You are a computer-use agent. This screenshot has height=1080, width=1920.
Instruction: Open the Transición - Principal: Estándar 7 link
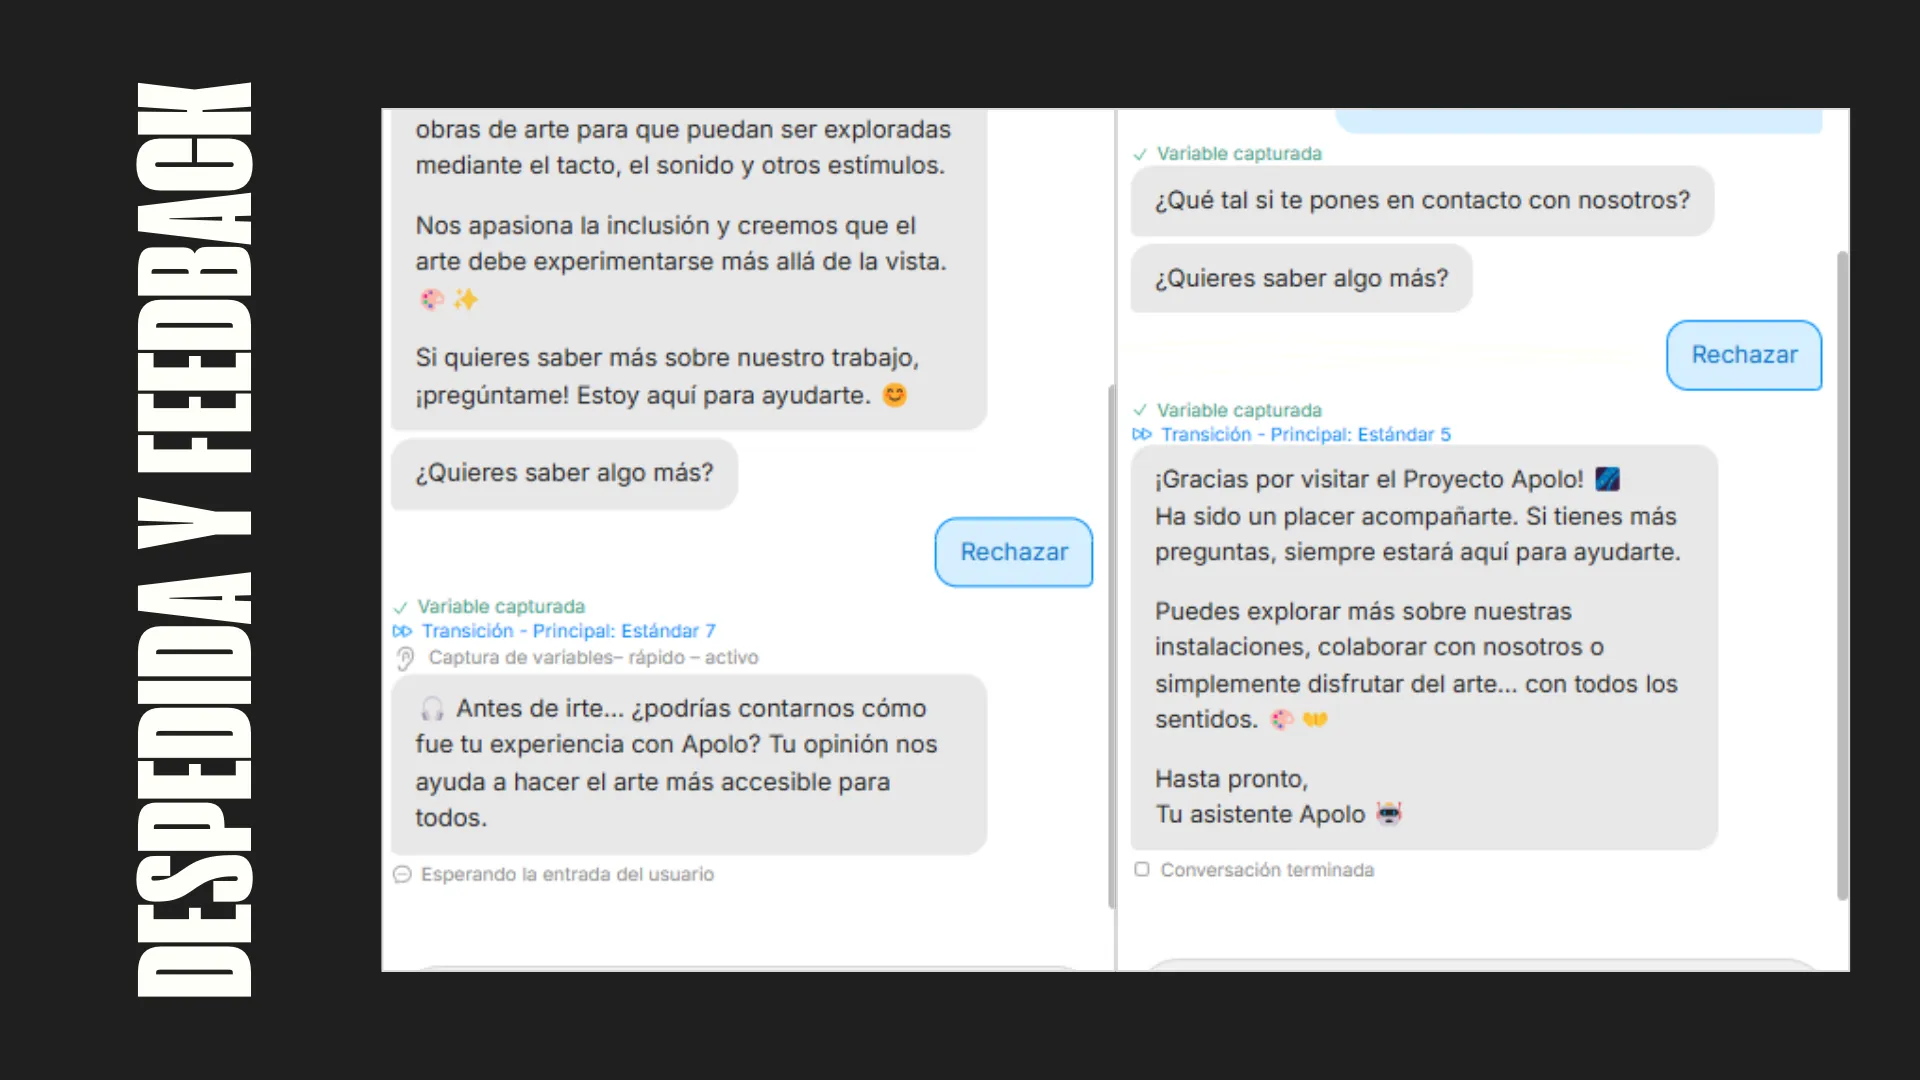click(x=568, y=631)
